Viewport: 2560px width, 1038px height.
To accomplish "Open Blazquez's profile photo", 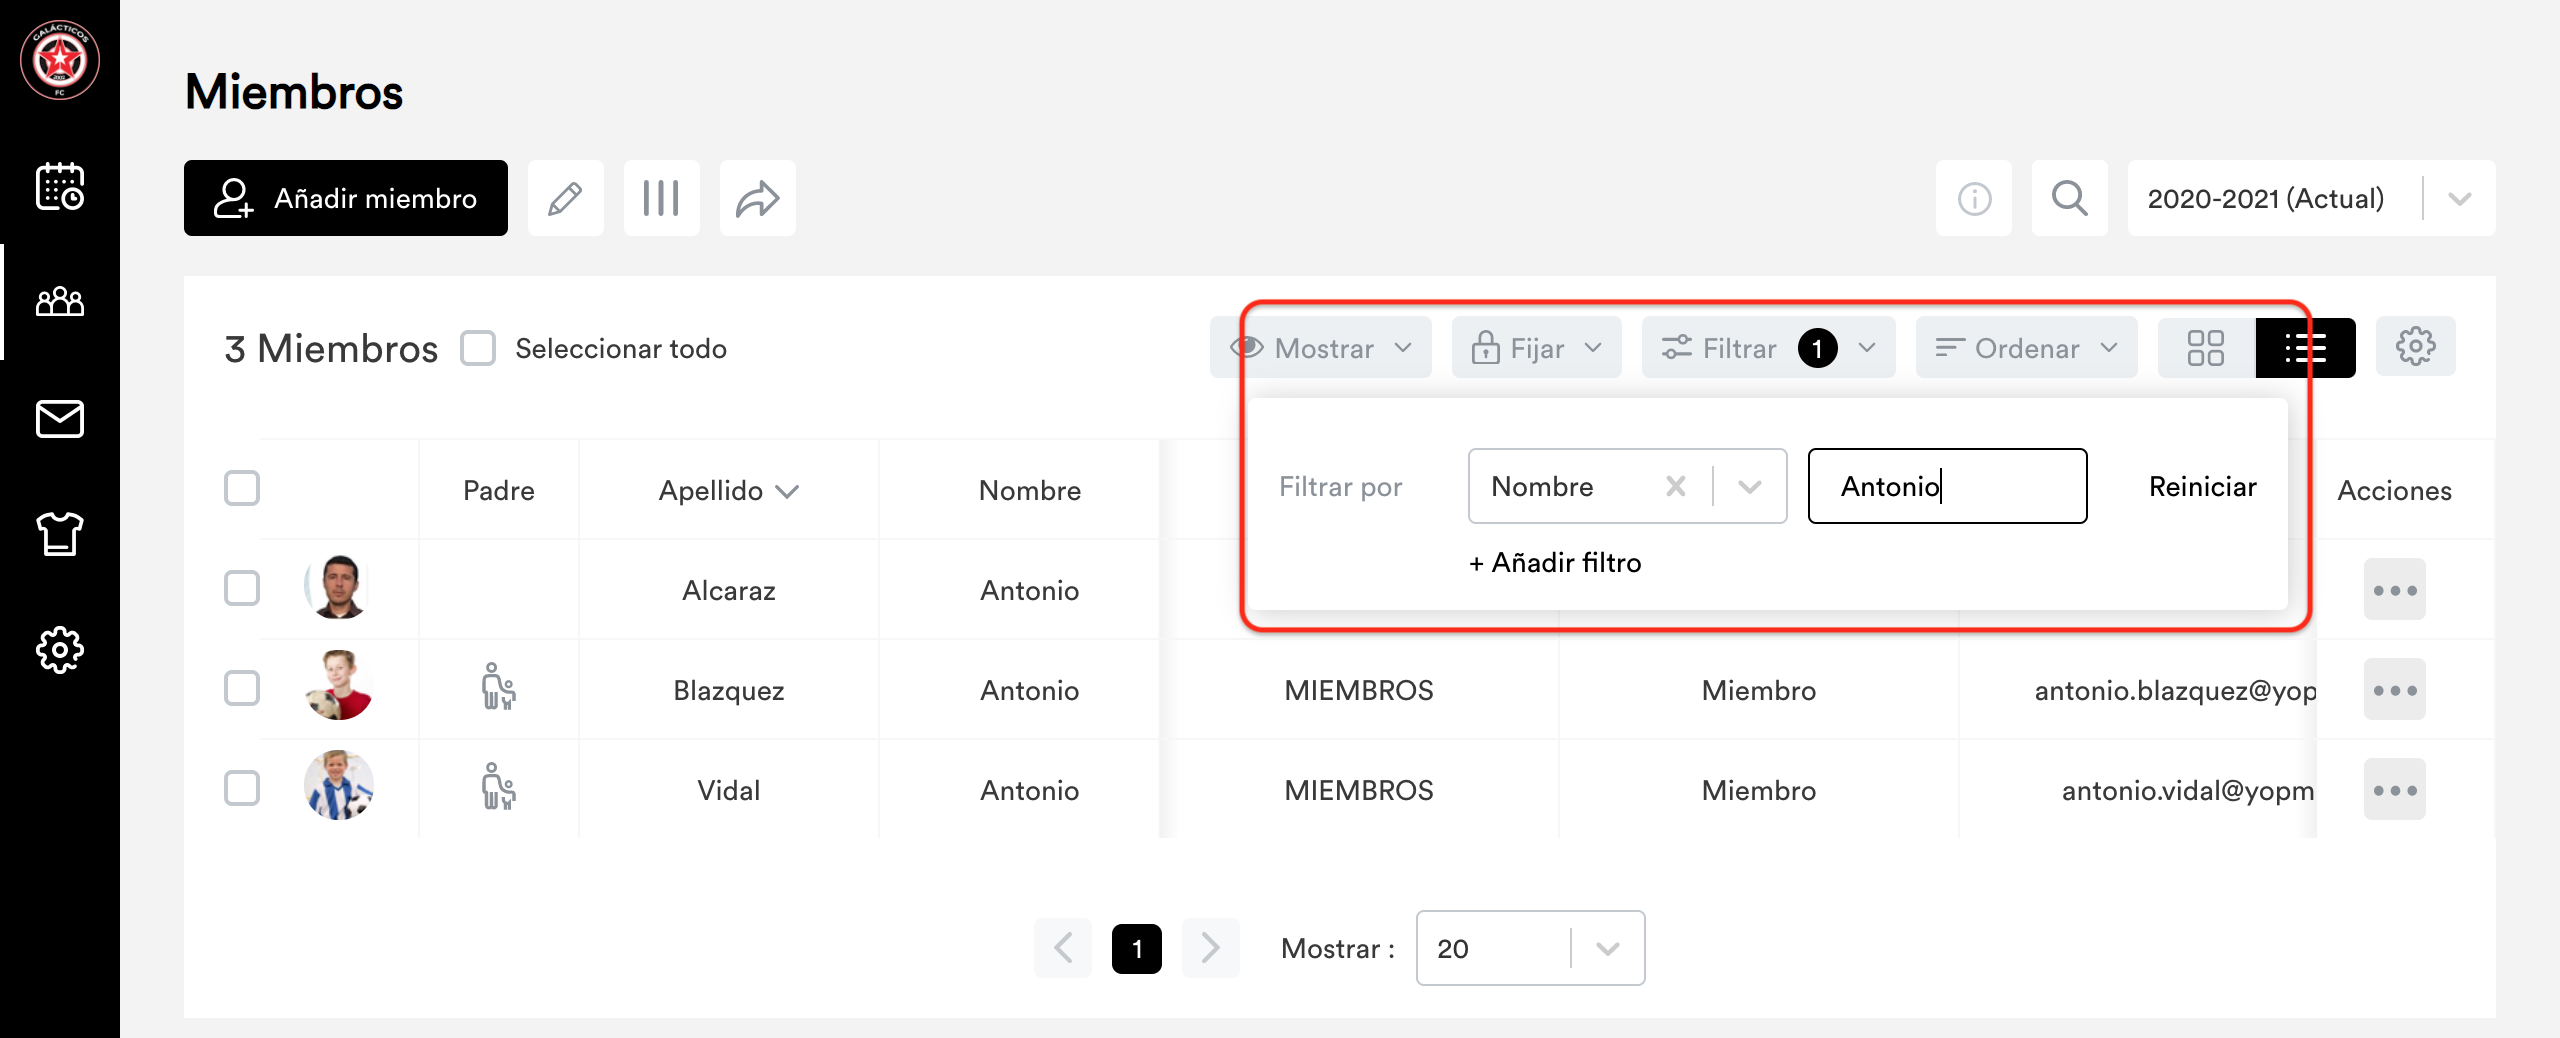I will [339, 686].
